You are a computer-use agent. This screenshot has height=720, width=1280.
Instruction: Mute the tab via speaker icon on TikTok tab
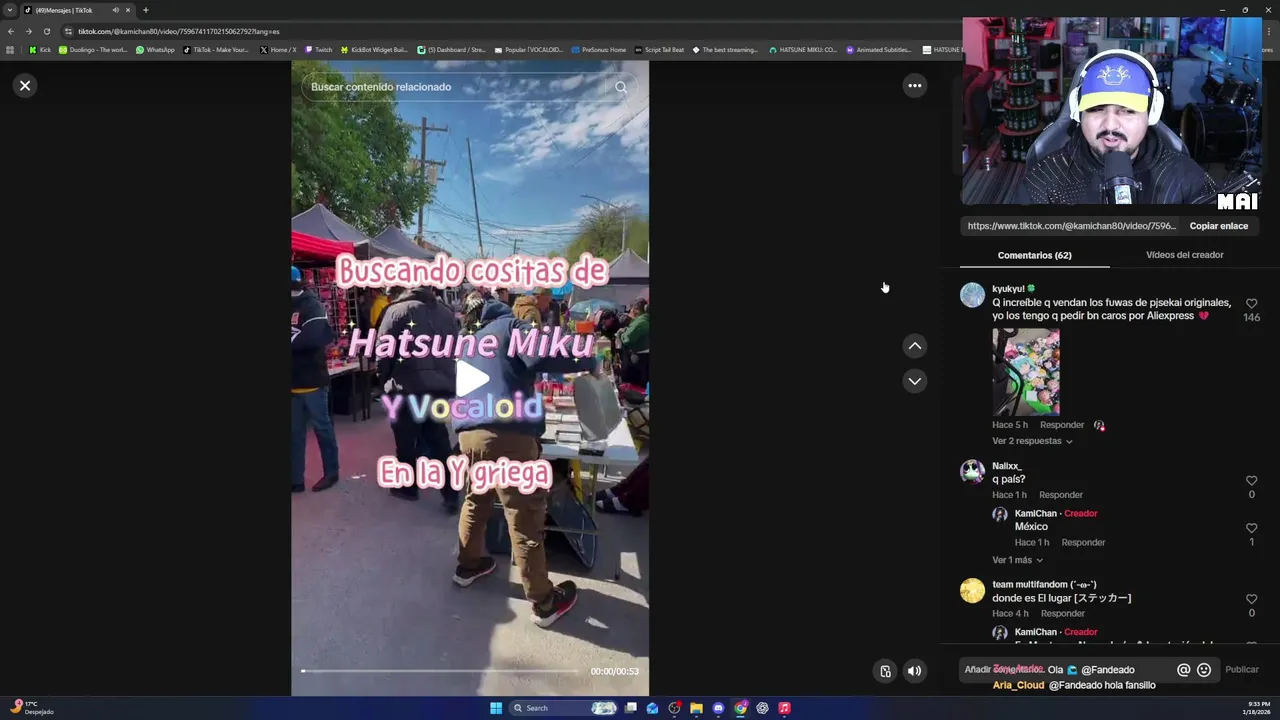pyautogui.click(x=115, y=10)
